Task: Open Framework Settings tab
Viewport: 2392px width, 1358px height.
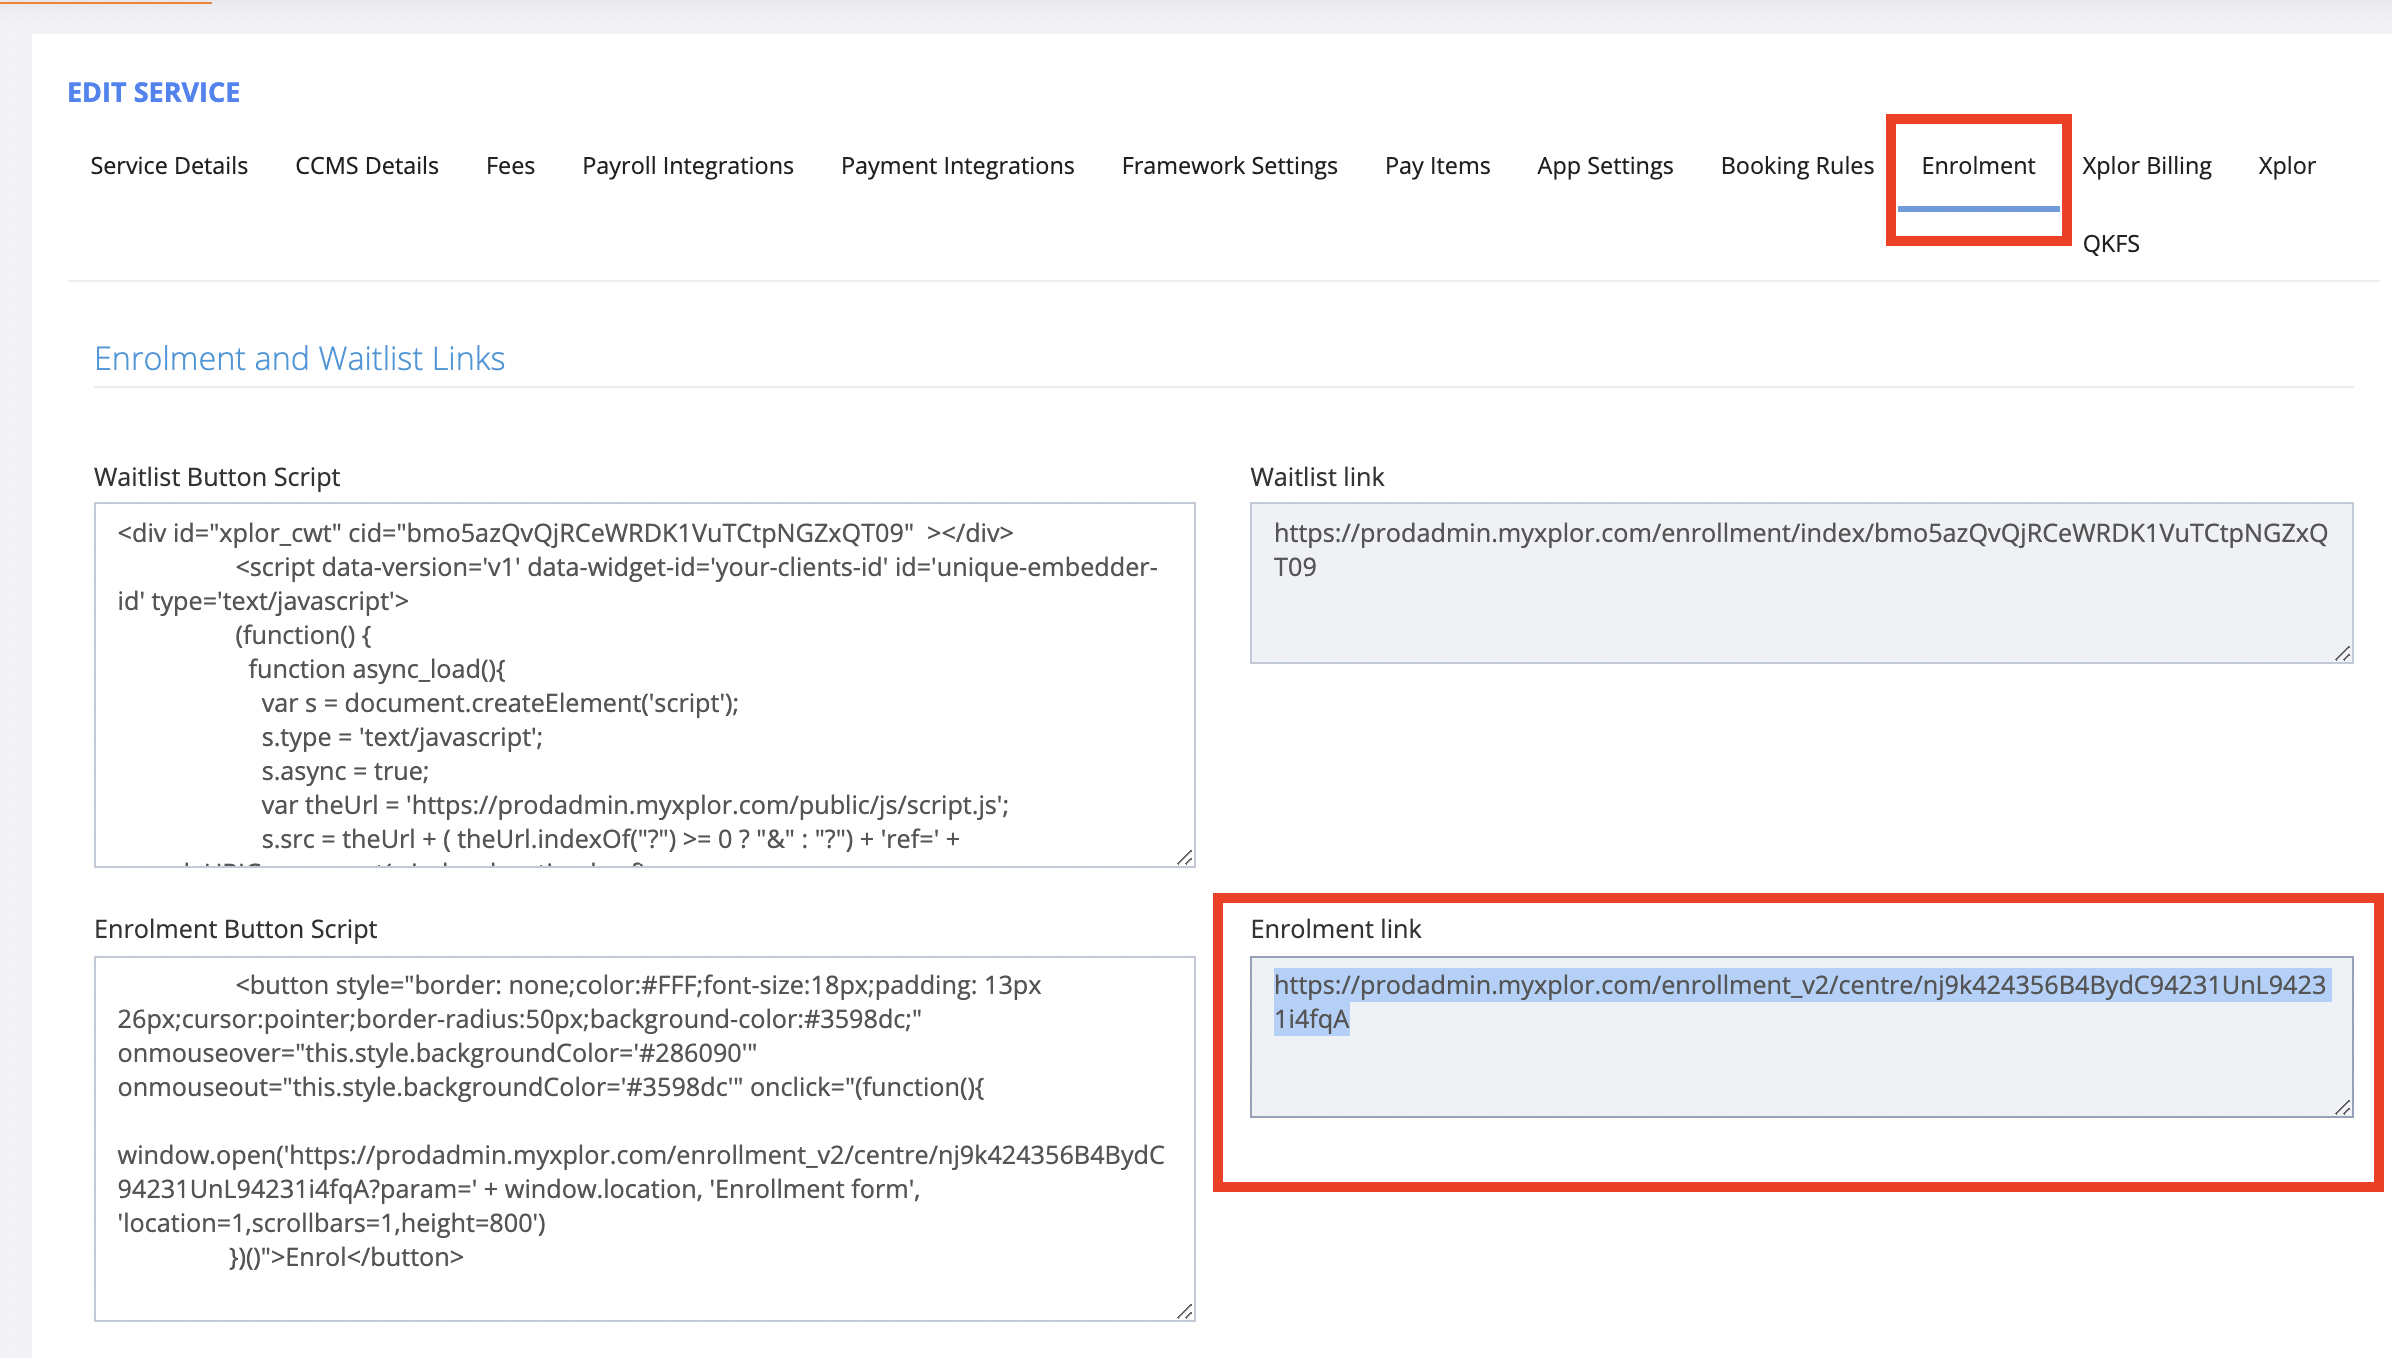Action: [1230, 165]
